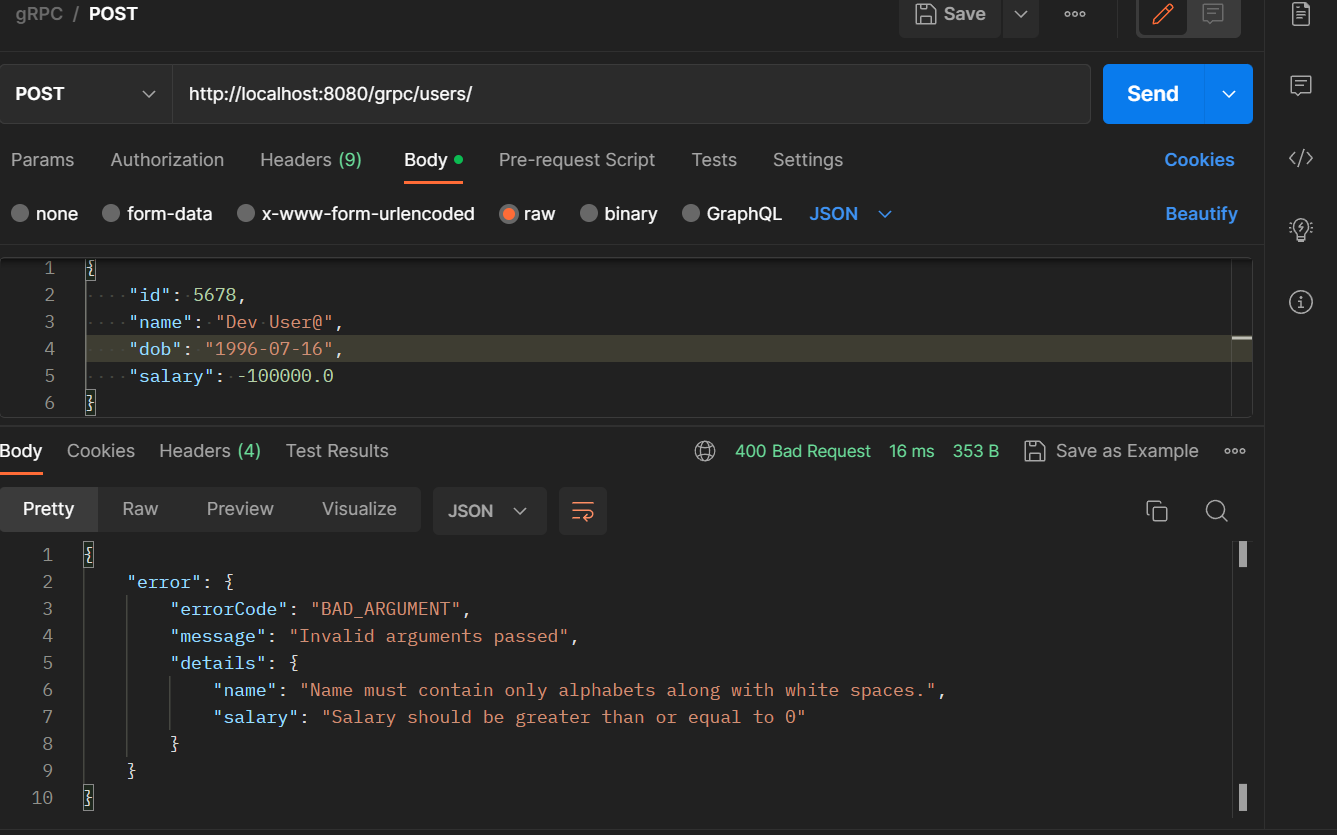Copy the response with the copy icon
Screen dimensions: 1337x835
pyautogui.click(x=1157, y=511)
